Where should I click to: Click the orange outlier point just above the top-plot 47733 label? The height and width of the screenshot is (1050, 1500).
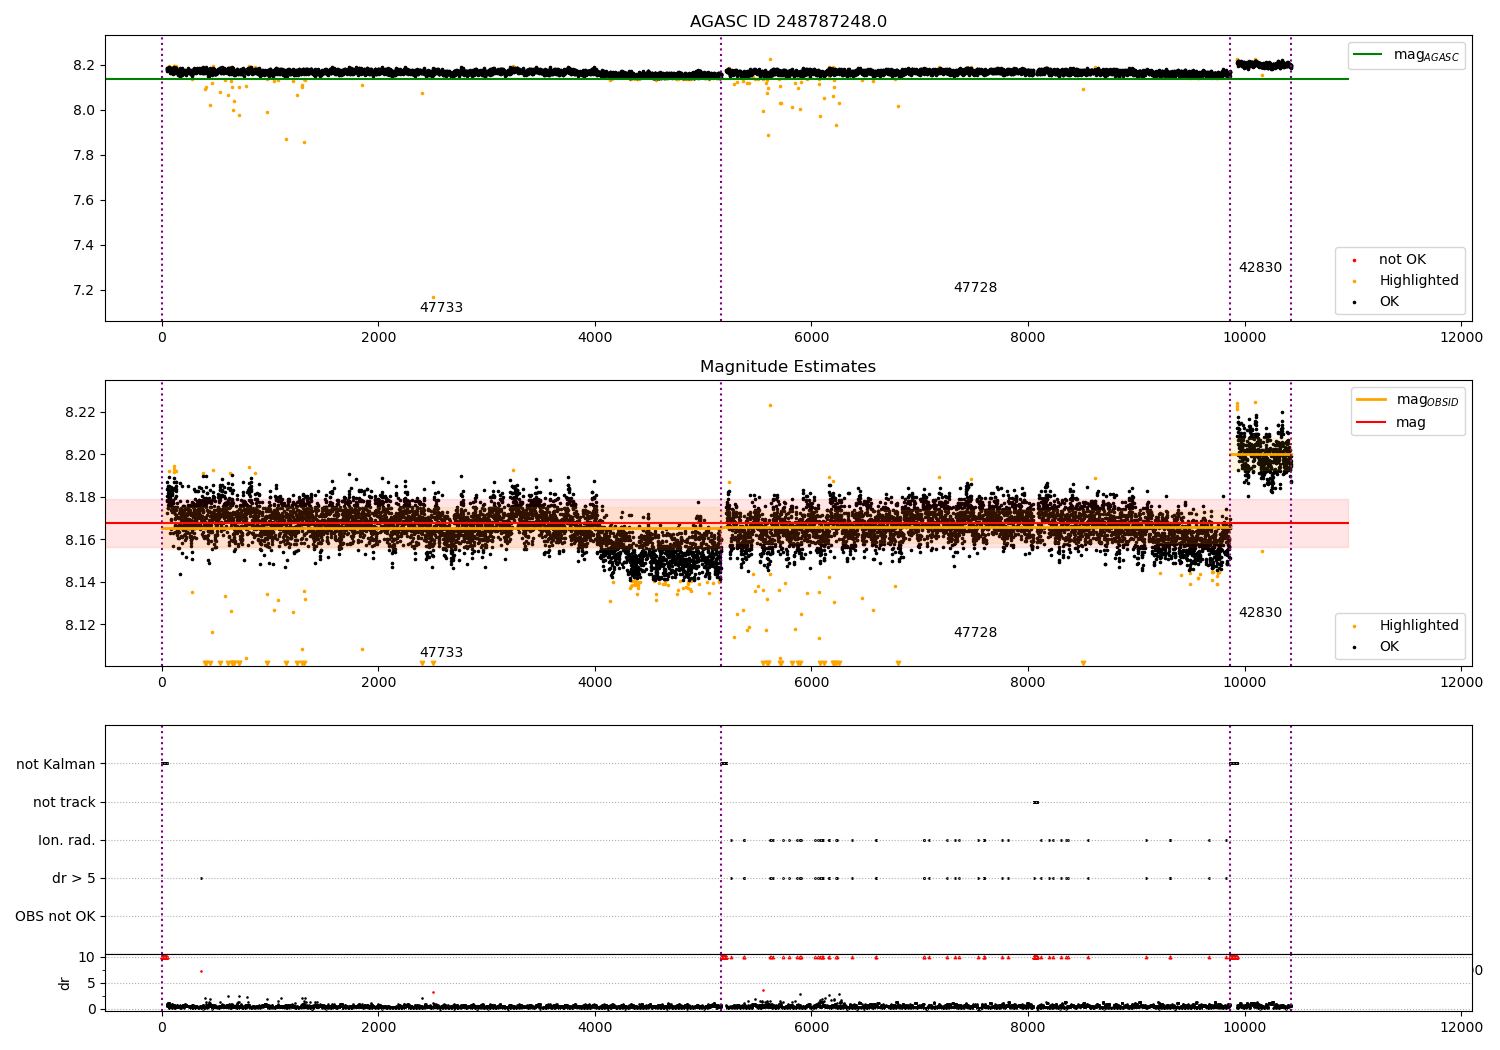433,297
